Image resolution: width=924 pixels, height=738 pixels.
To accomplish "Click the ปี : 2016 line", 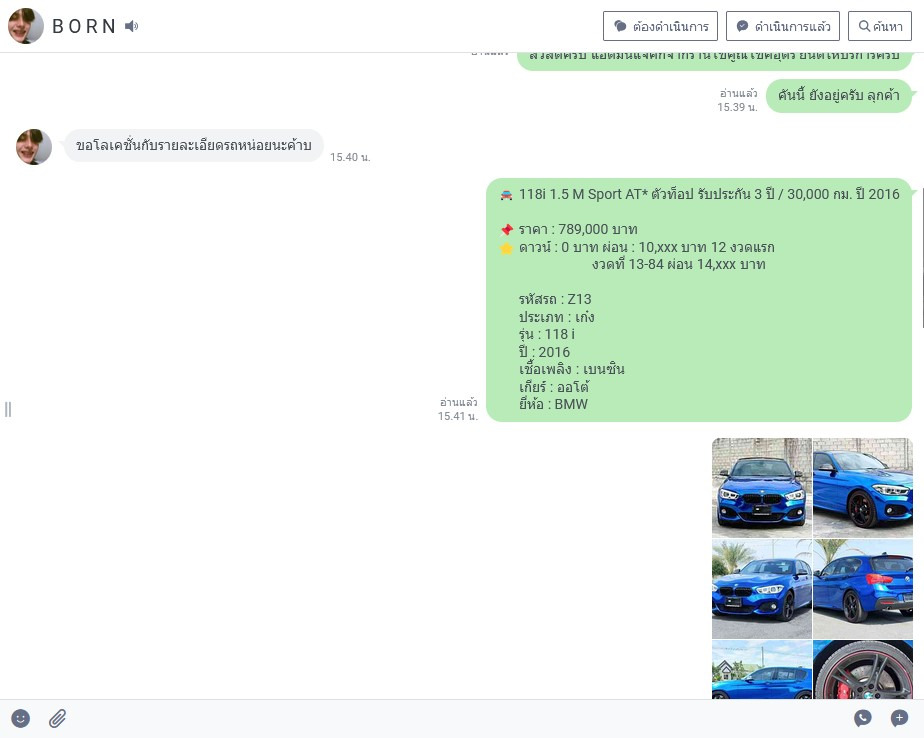I will (544, 352).
